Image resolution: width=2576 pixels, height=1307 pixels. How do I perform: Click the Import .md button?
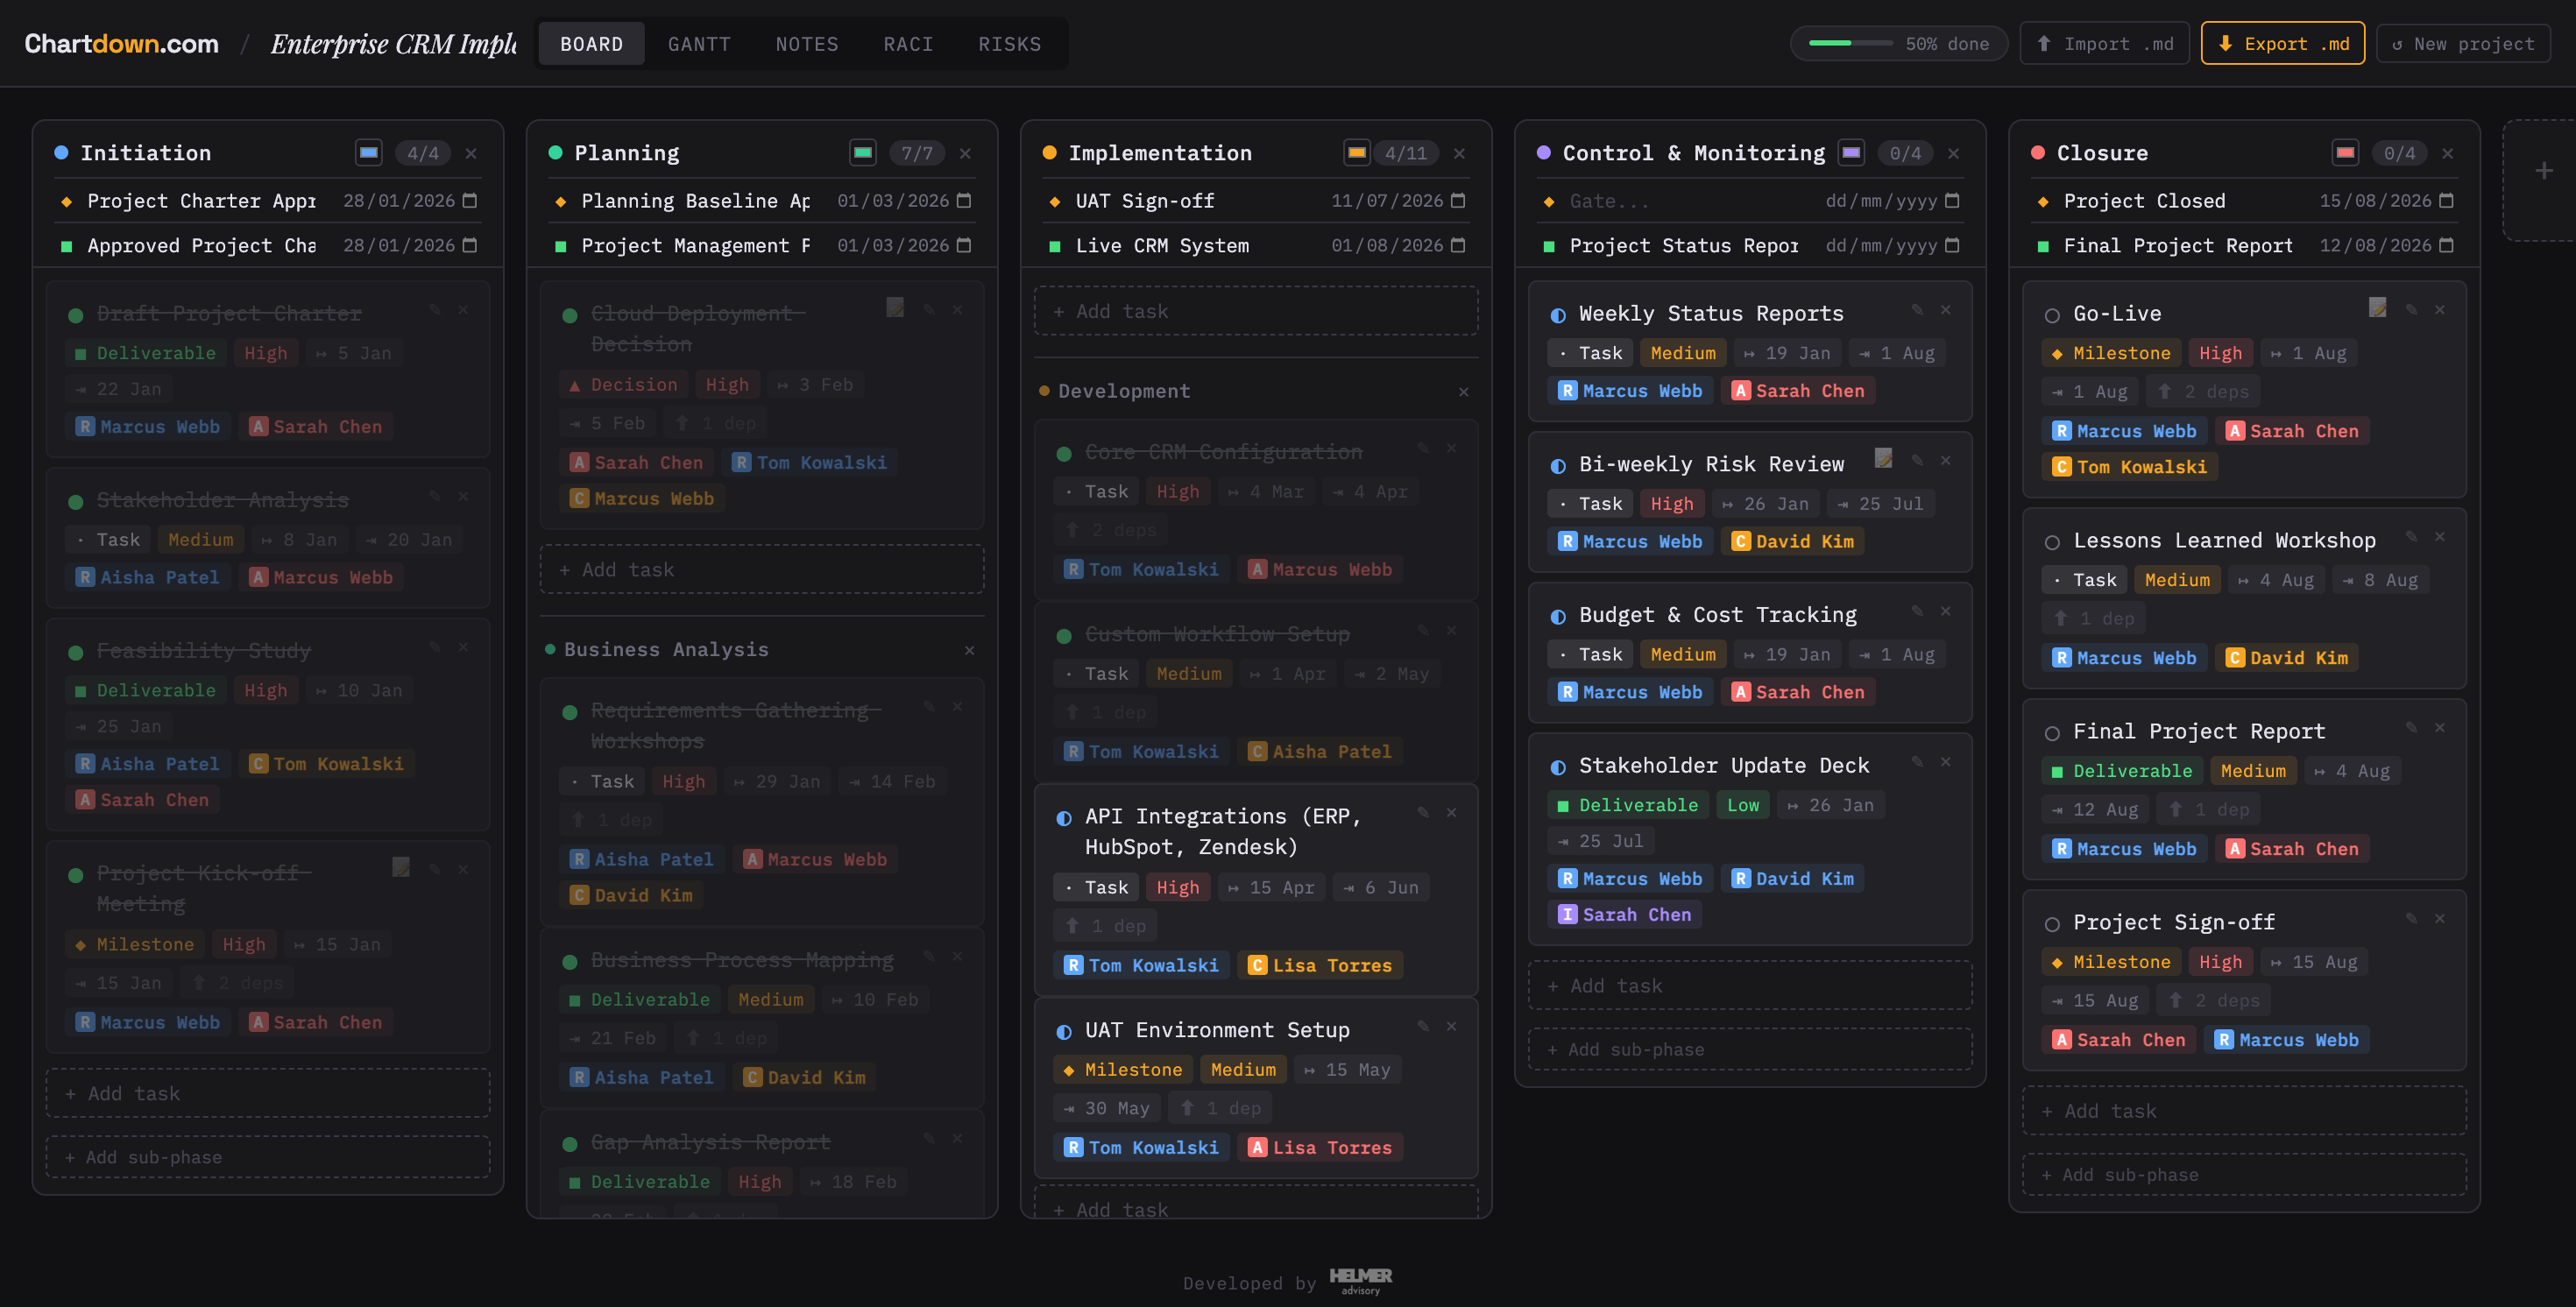click(x=2104, y=43)
